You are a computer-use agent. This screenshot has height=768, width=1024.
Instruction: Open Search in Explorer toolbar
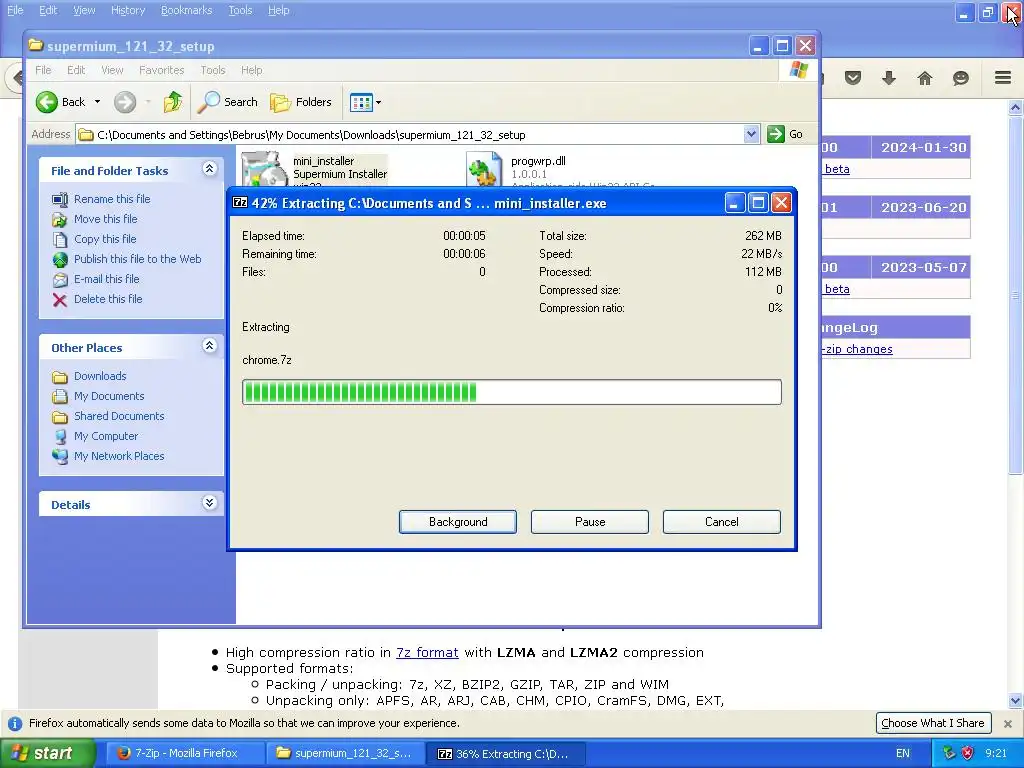(228, 102)
